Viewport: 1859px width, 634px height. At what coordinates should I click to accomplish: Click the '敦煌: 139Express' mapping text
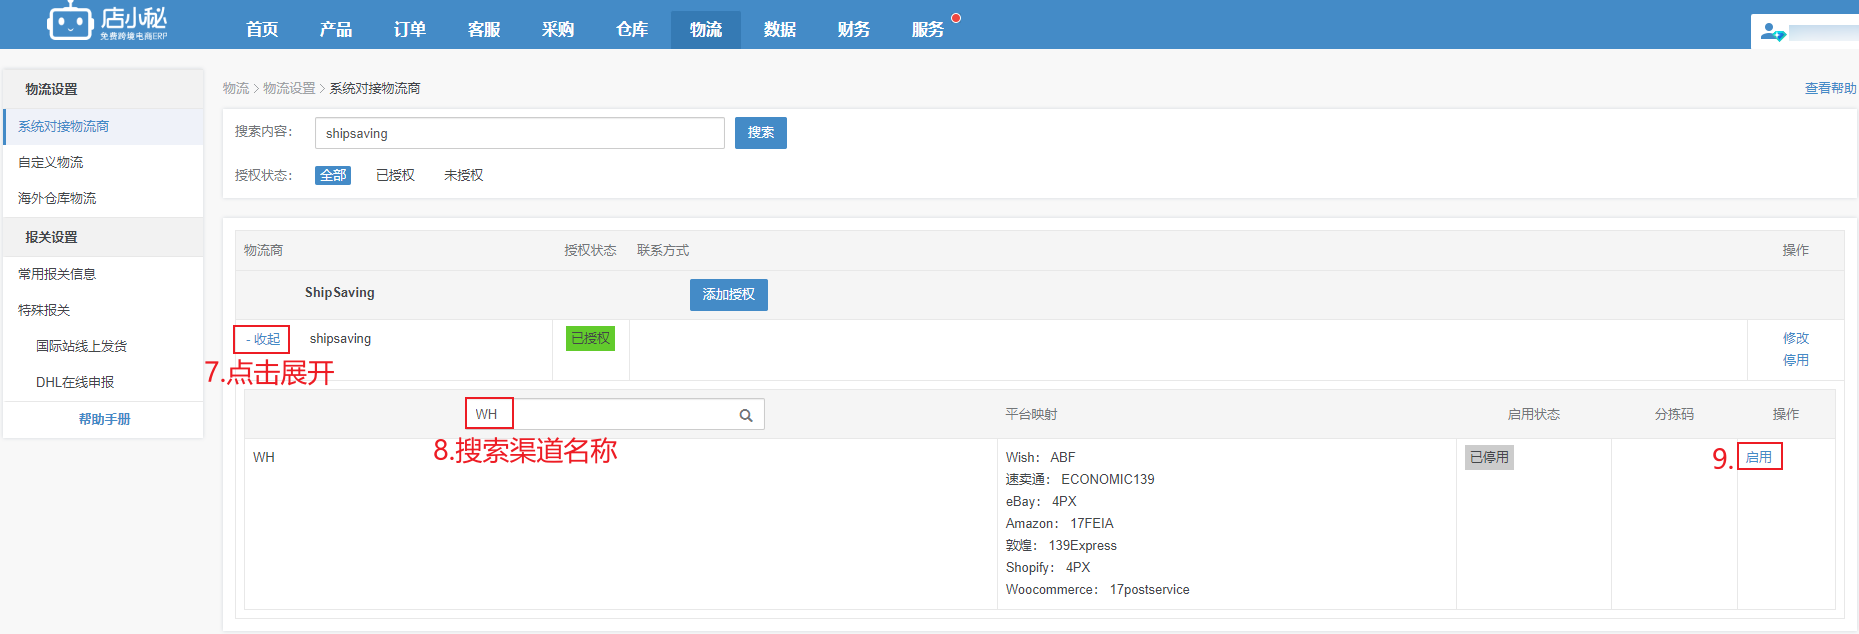click(x=1061, y=546)
